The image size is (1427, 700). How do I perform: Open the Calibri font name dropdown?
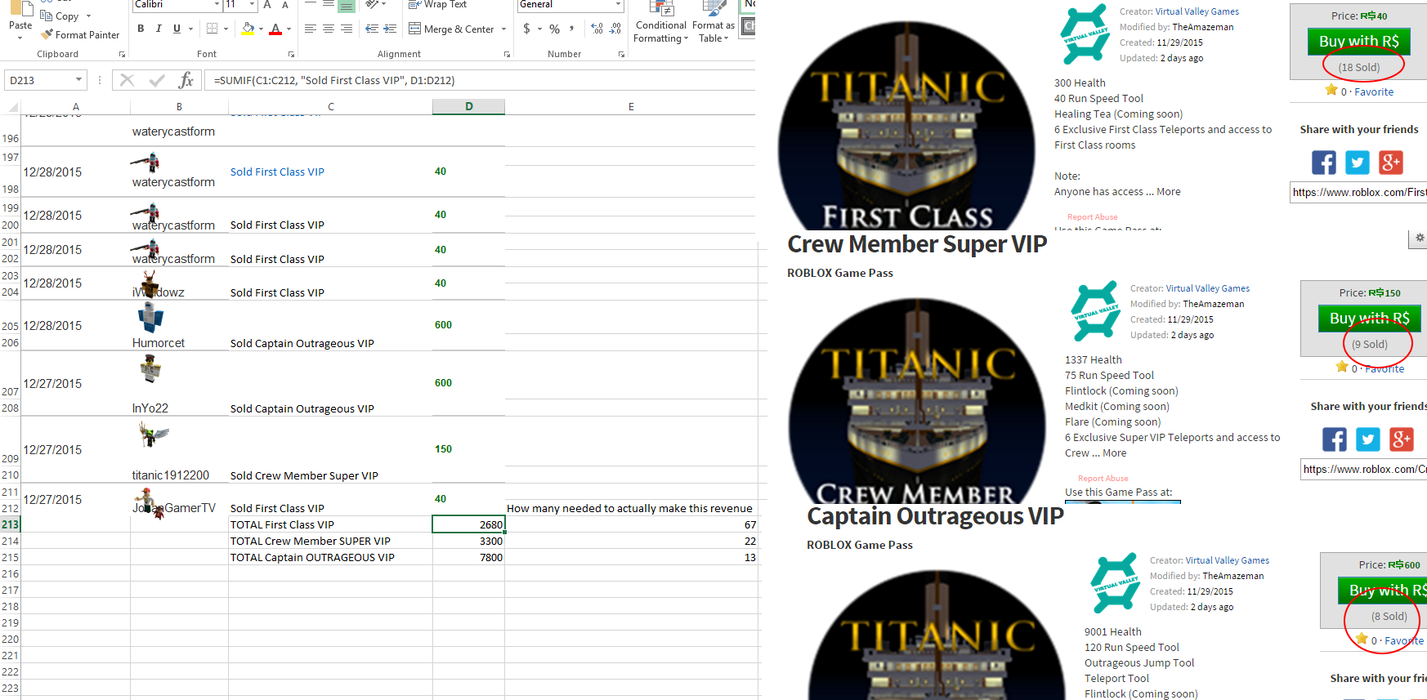pyautogui.click(x=216, y=5)
